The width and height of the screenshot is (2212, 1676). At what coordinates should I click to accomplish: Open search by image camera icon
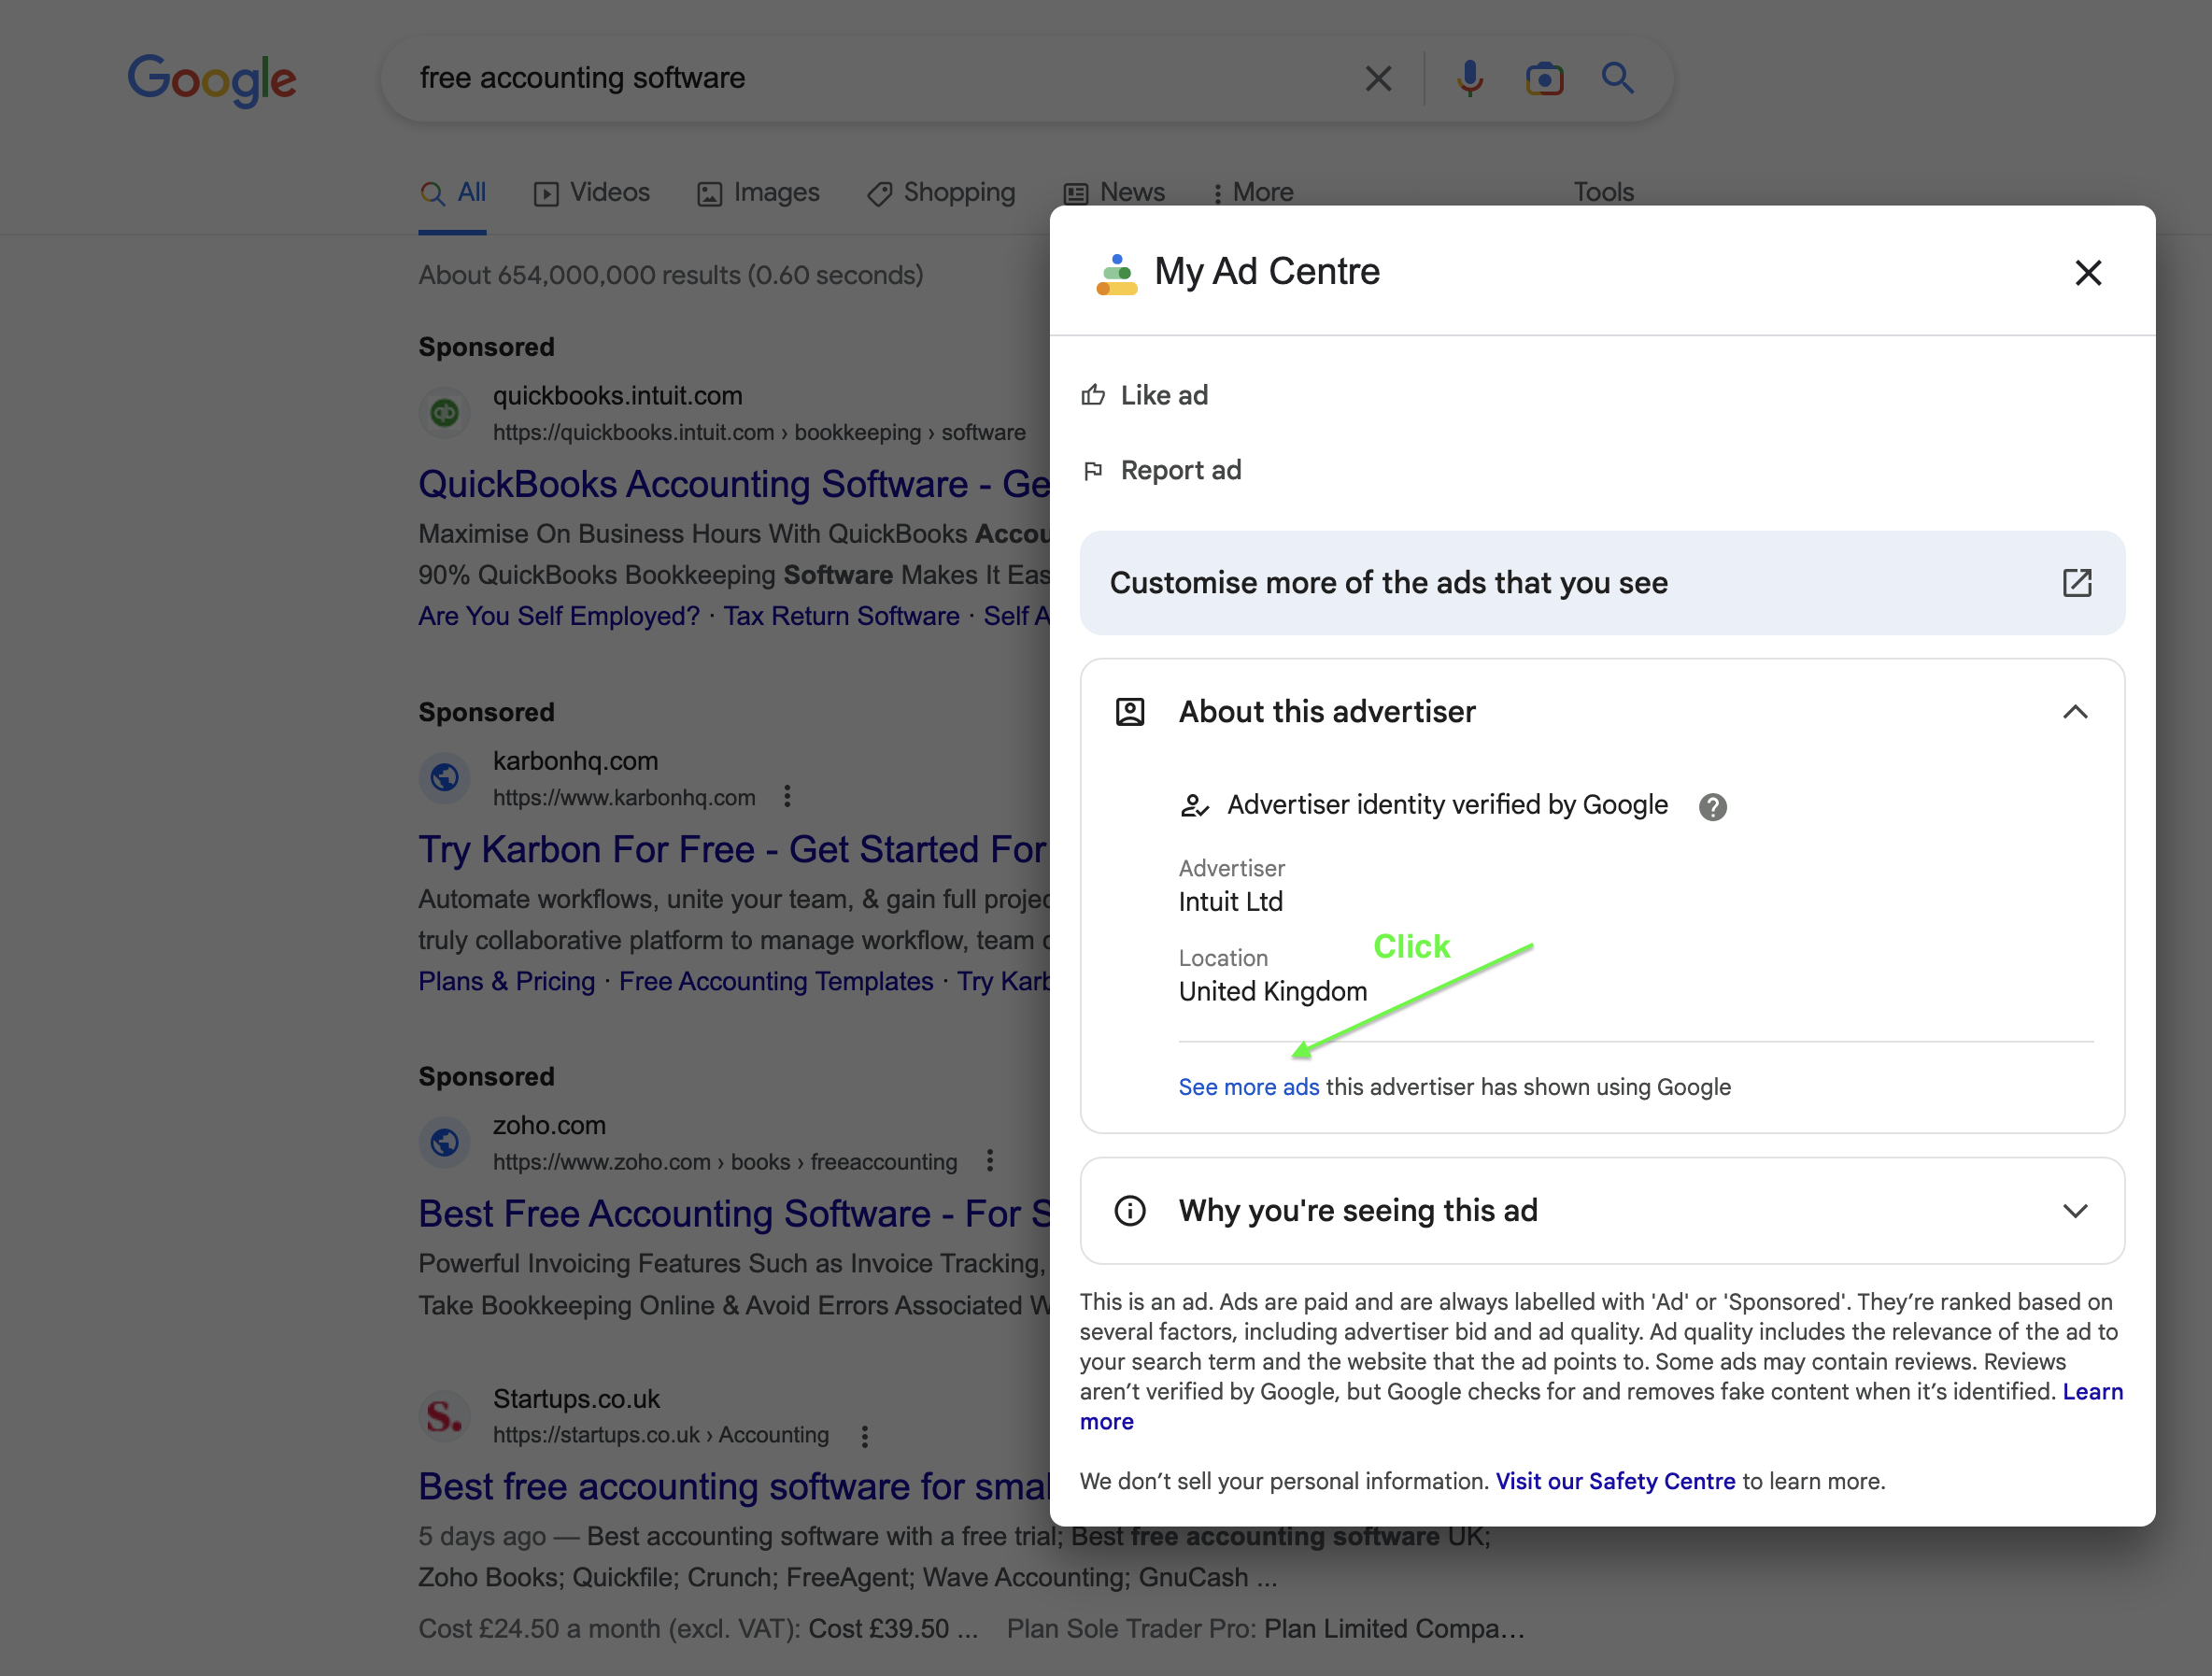(x=1543, y=78)
